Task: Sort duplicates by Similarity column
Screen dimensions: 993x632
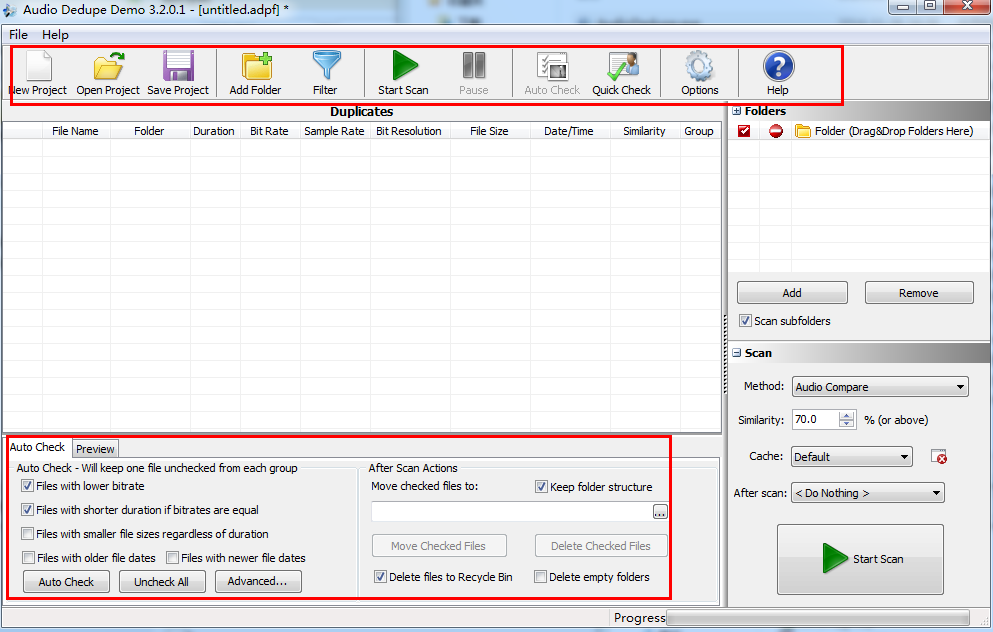Action: [x=645, y=131]
